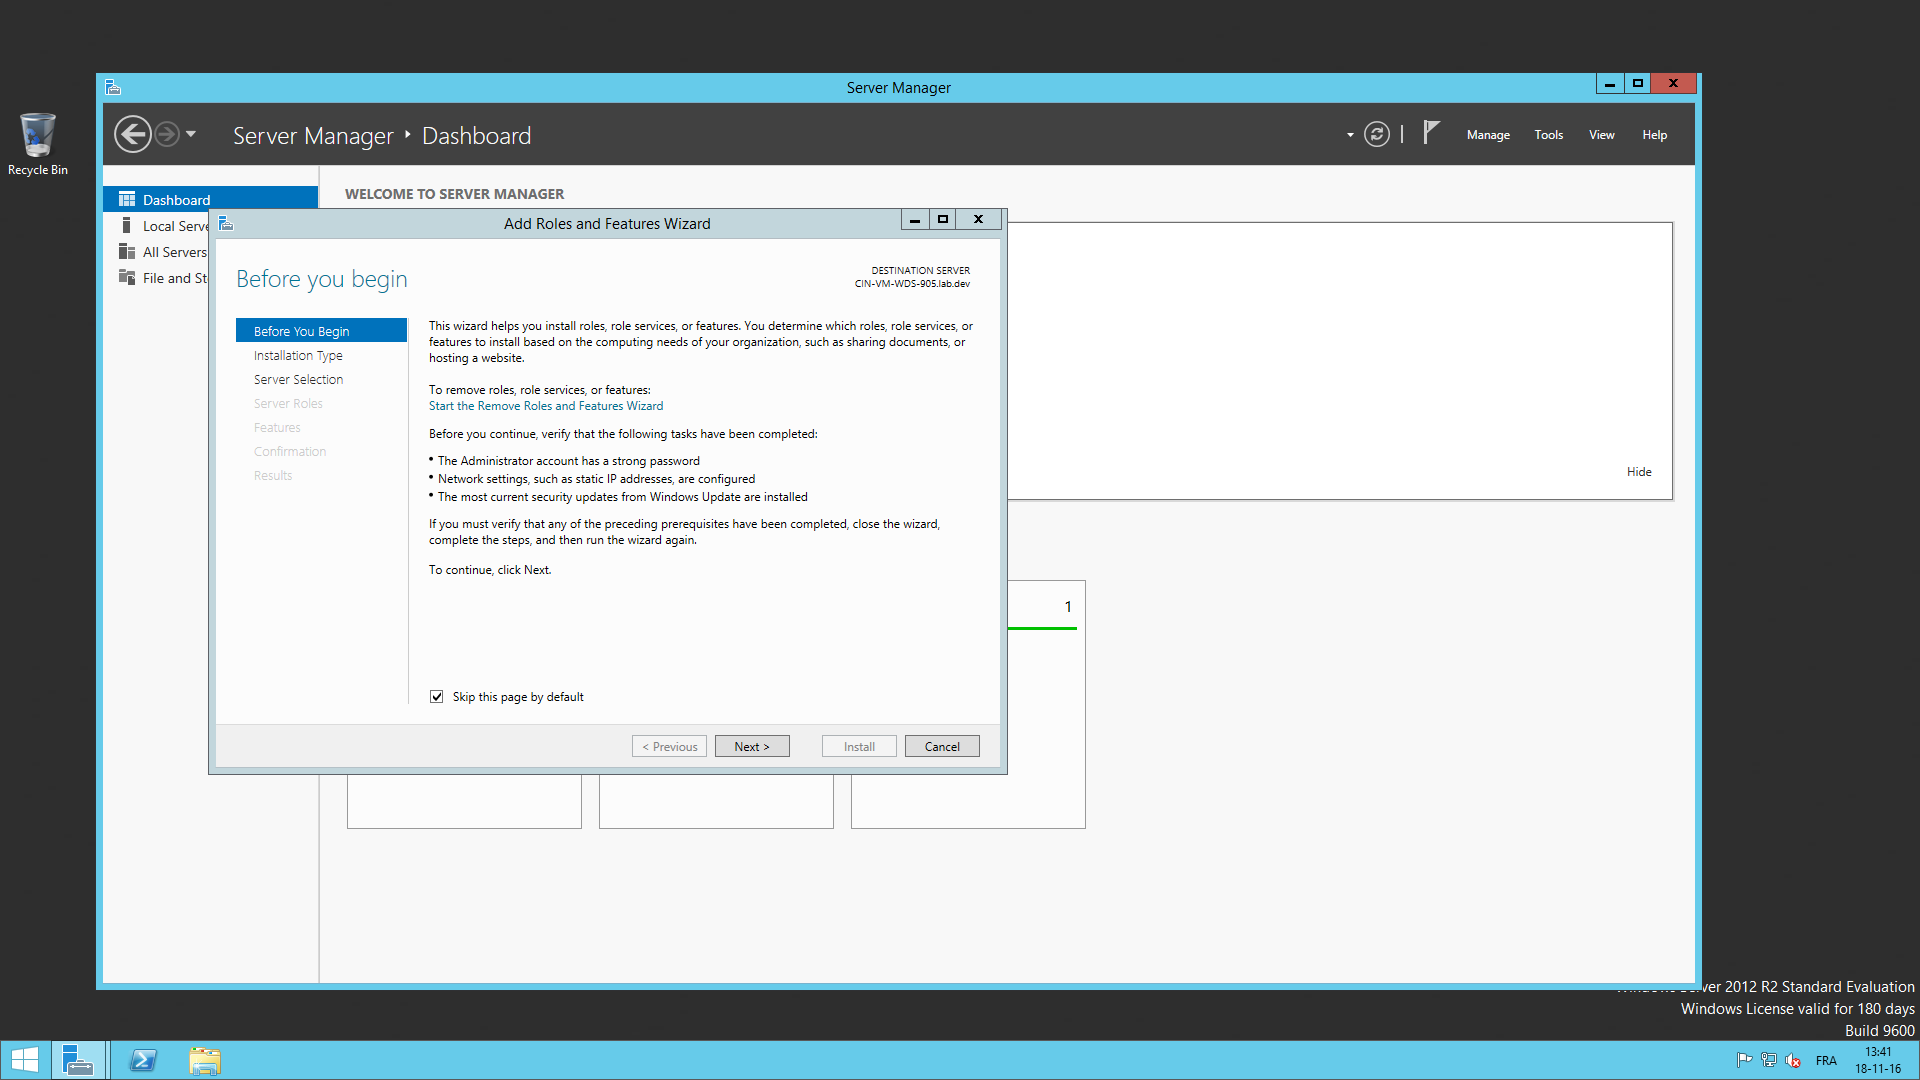Open the Tools menu
Viewport: 1920px width, 1080px height.
point(1548,135)
